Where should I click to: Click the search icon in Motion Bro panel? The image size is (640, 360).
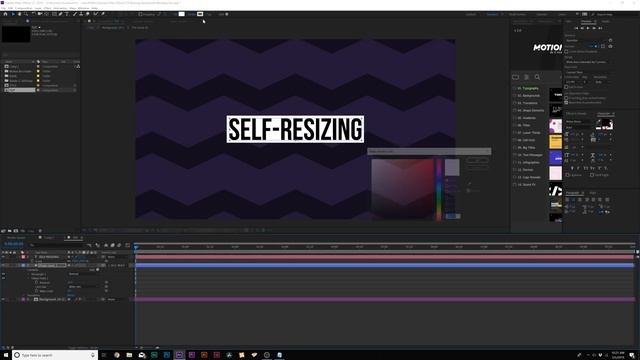pos(537,77)
